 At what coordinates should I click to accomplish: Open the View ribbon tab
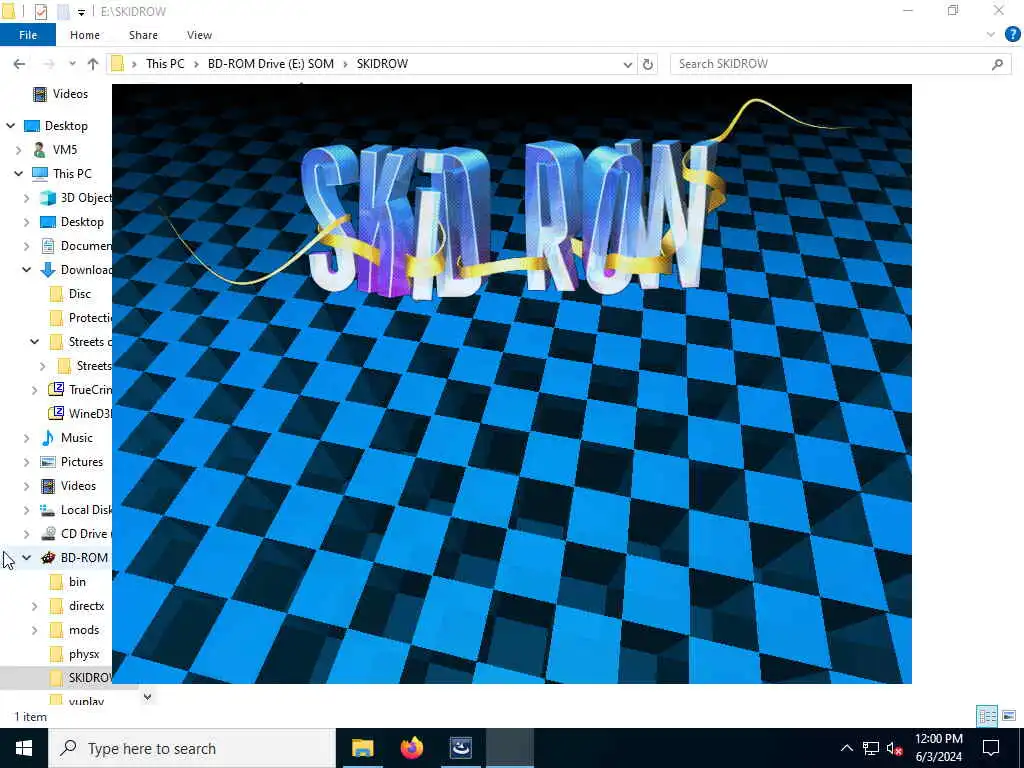(x=199, y=35)
